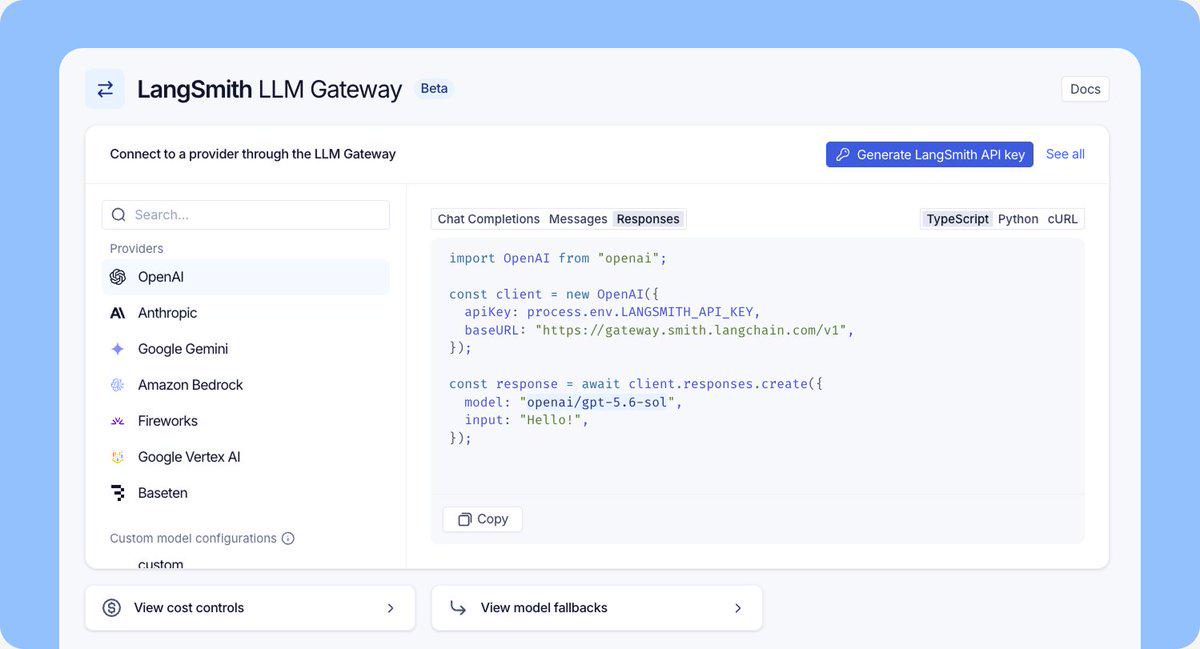Expand View model fallbacks chevron
Image resolution: width=1200 pixels, height=649 pixels.
point(738,608)
